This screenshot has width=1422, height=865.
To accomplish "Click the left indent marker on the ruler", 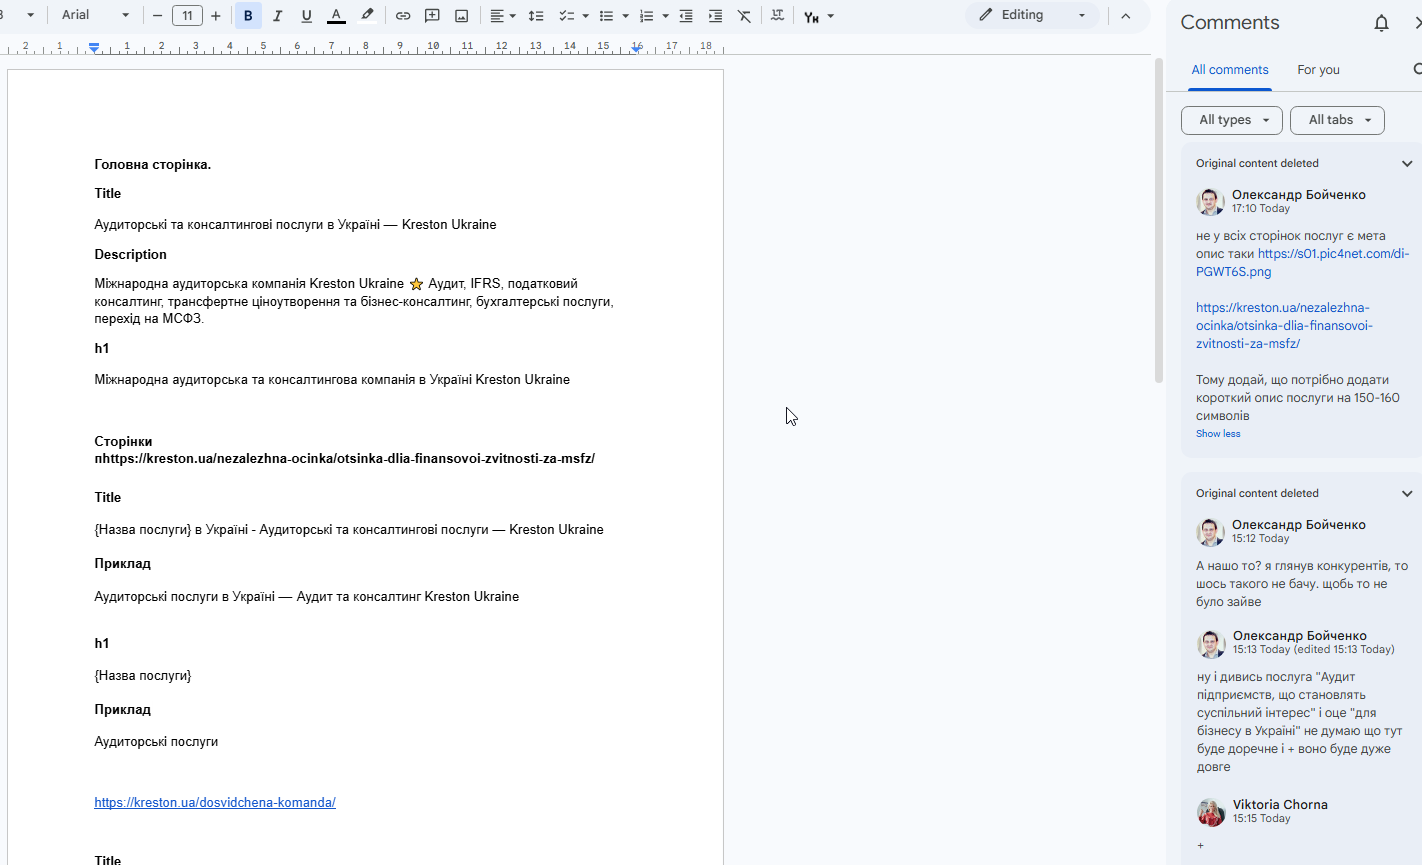I will 94,47.
